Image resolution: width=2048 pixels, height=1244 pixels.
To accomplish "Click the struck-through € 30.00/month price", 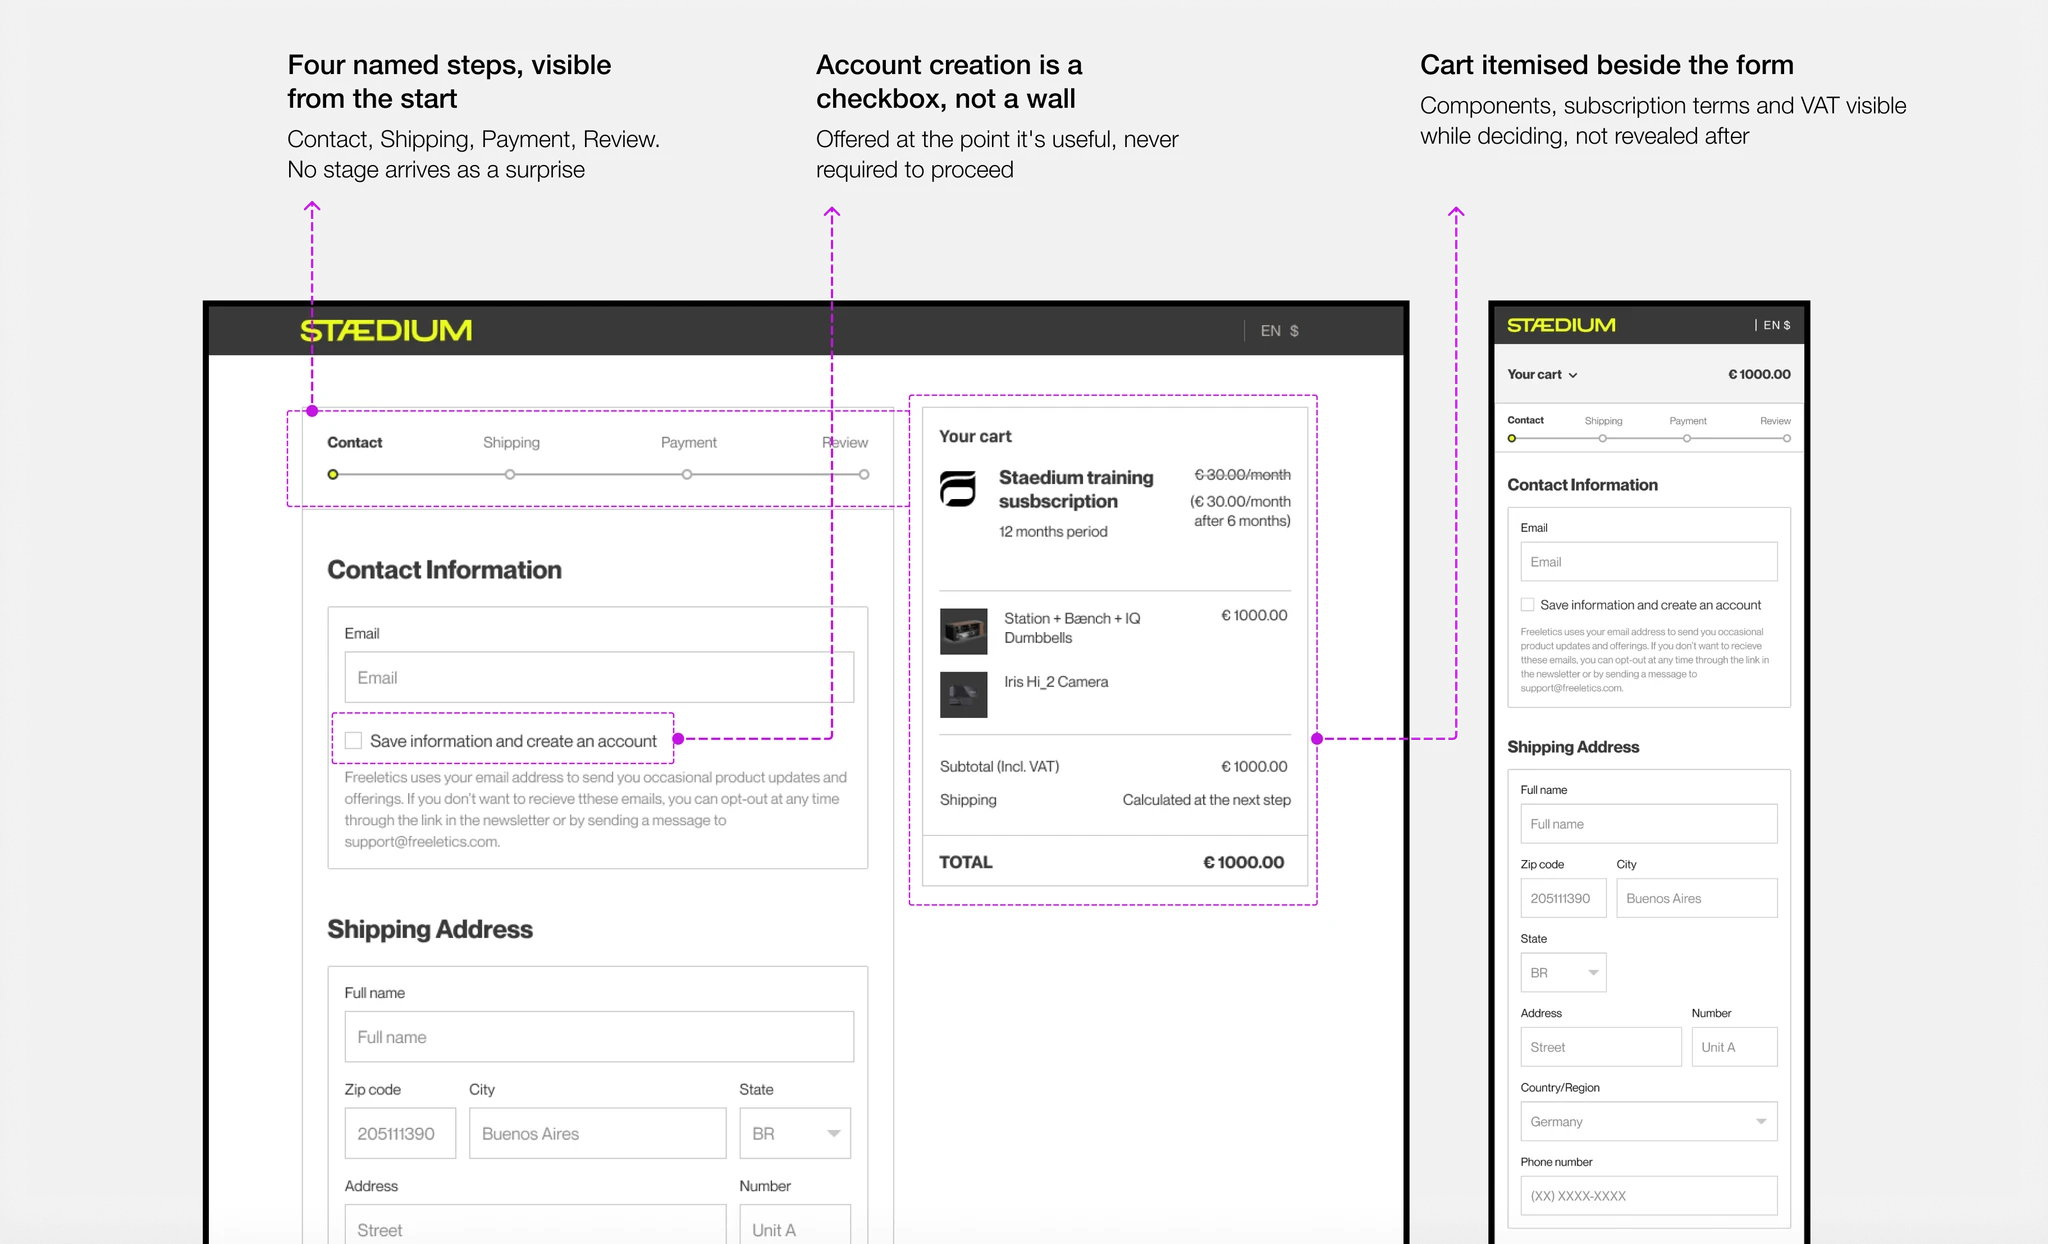I will point(1242,474).
